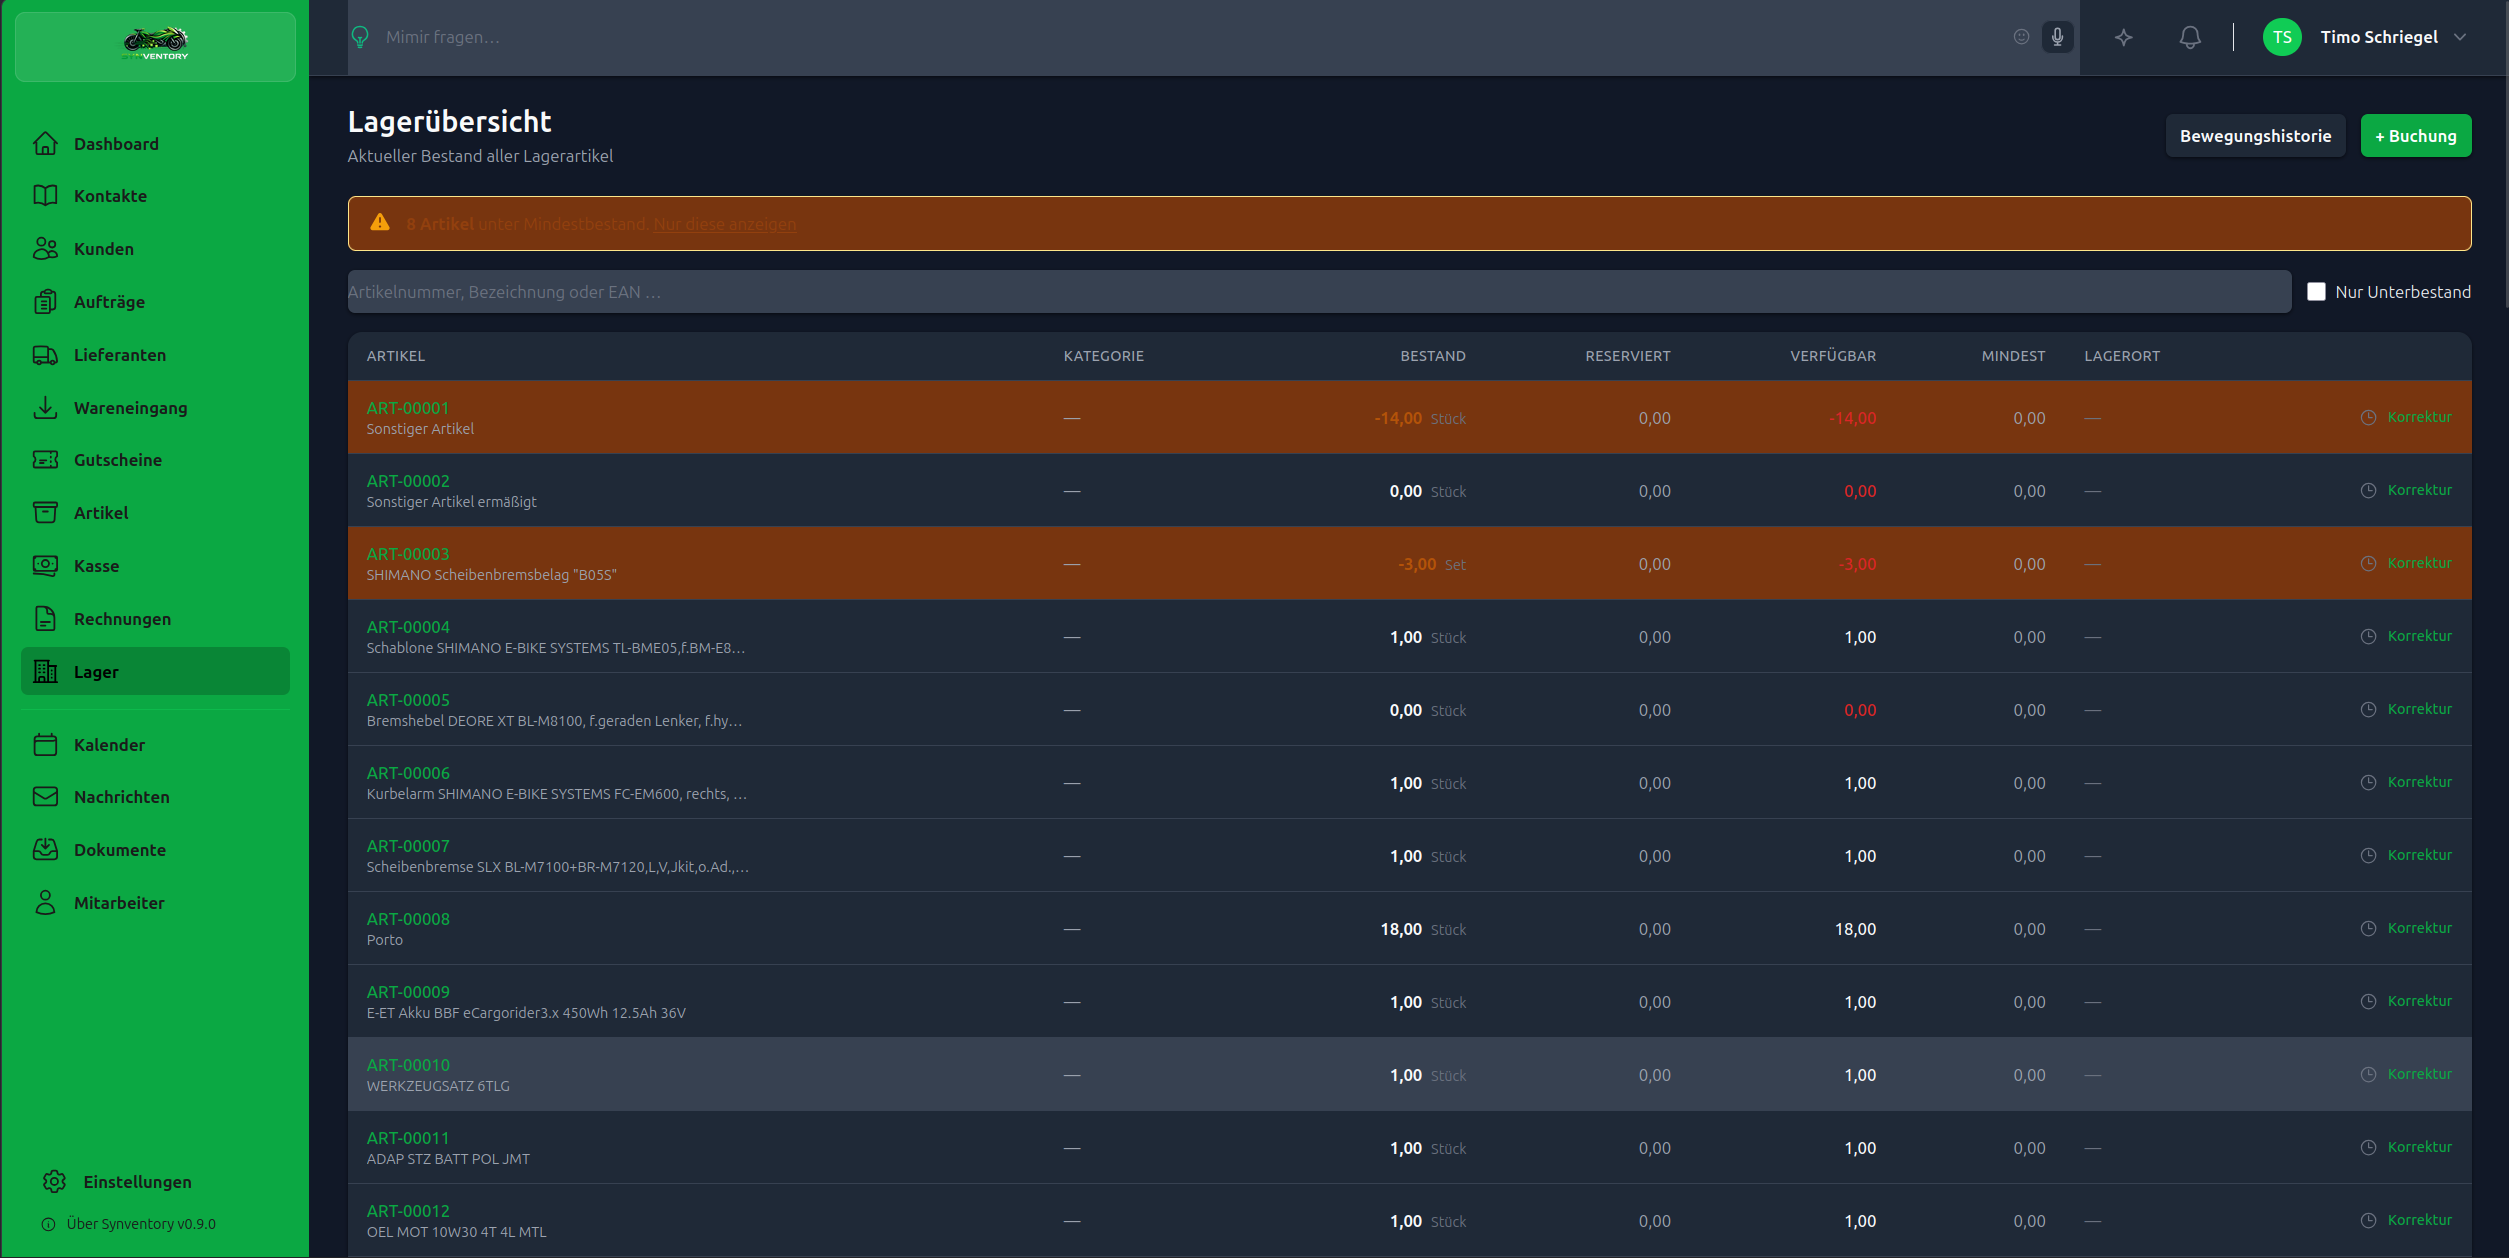Click the sparkle AI assistant icon
The height and width of the screenshot is (1258, 2509).
(x=2124, y=37)
